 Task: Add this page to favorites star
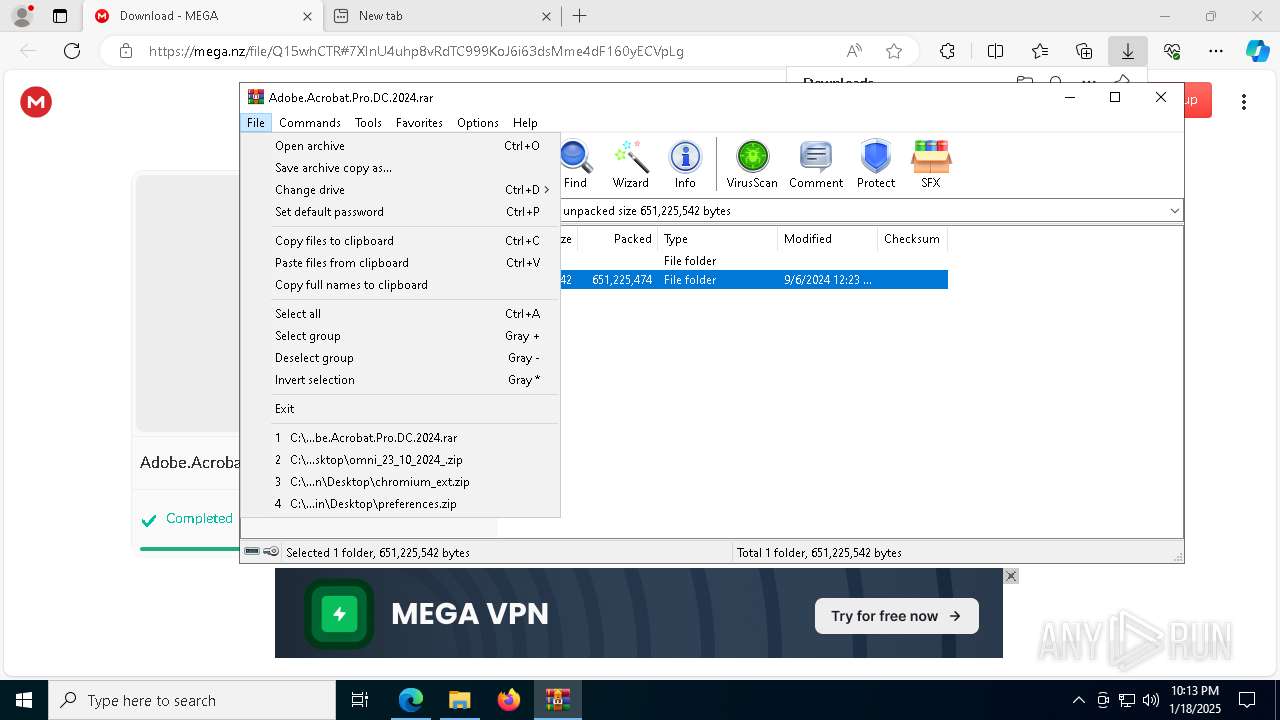point(894,51)
